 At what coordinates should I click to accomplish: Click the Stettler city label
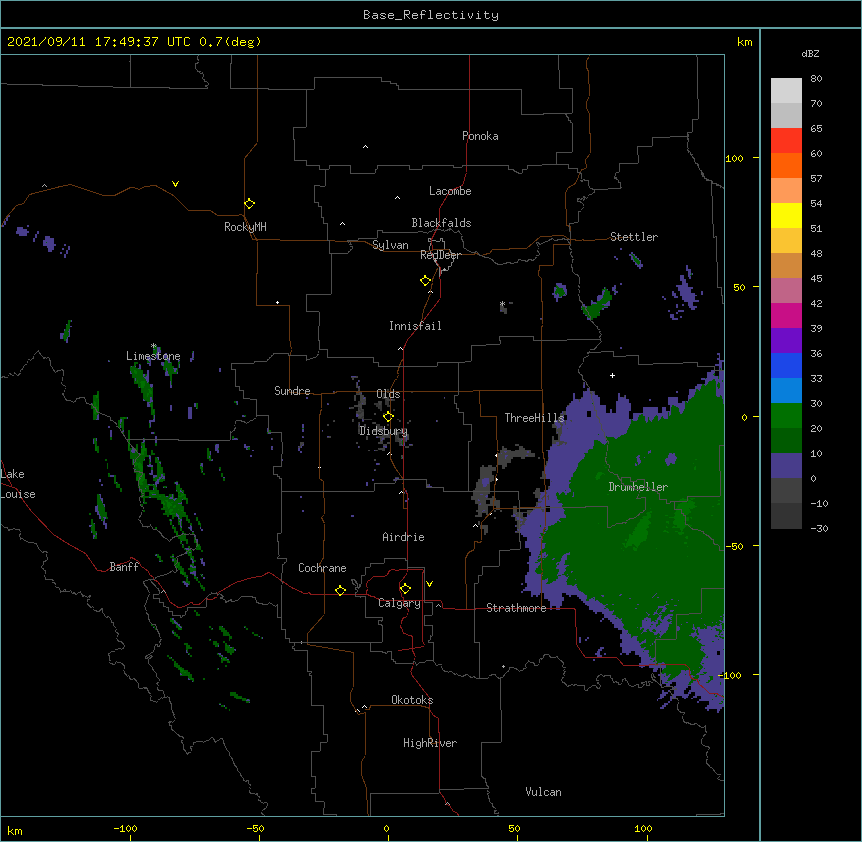[x=634, y=237]
